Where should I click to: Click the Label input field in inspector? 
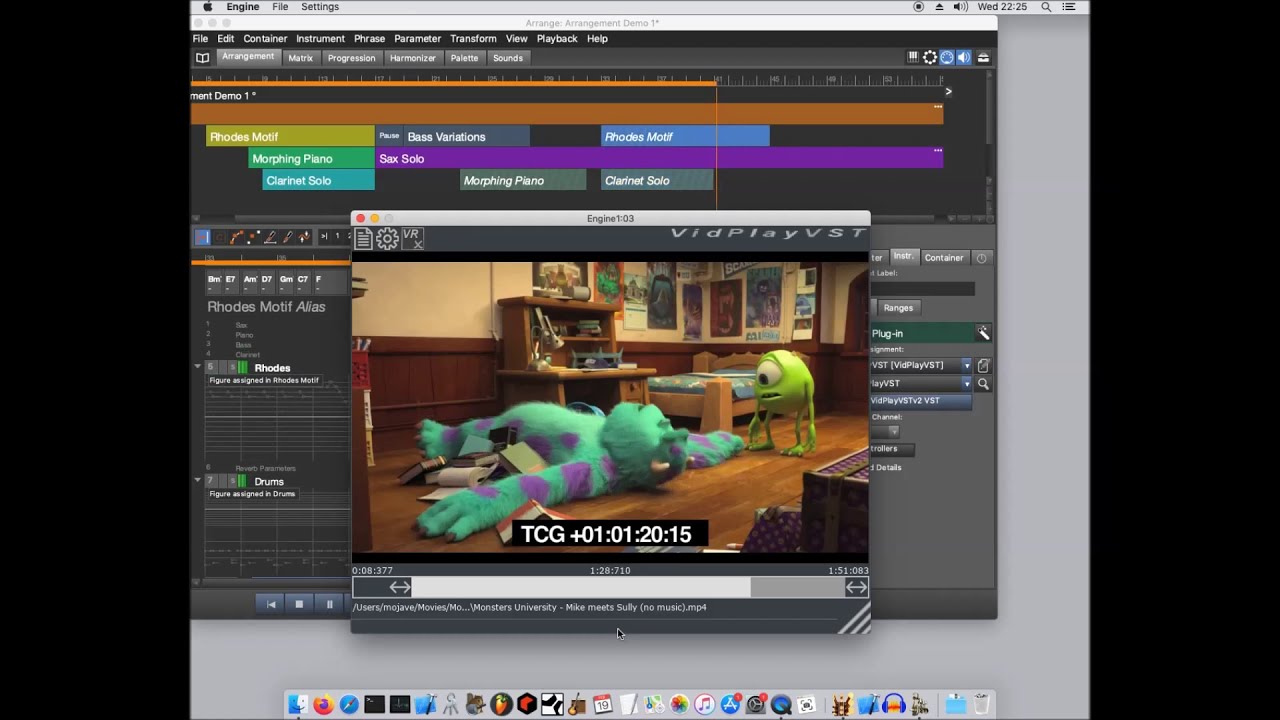[922, 289]
